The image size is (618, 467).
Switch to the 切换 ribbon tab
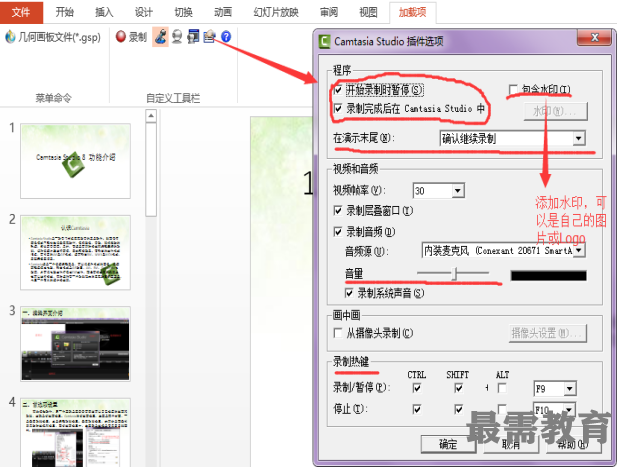point(183,12)
